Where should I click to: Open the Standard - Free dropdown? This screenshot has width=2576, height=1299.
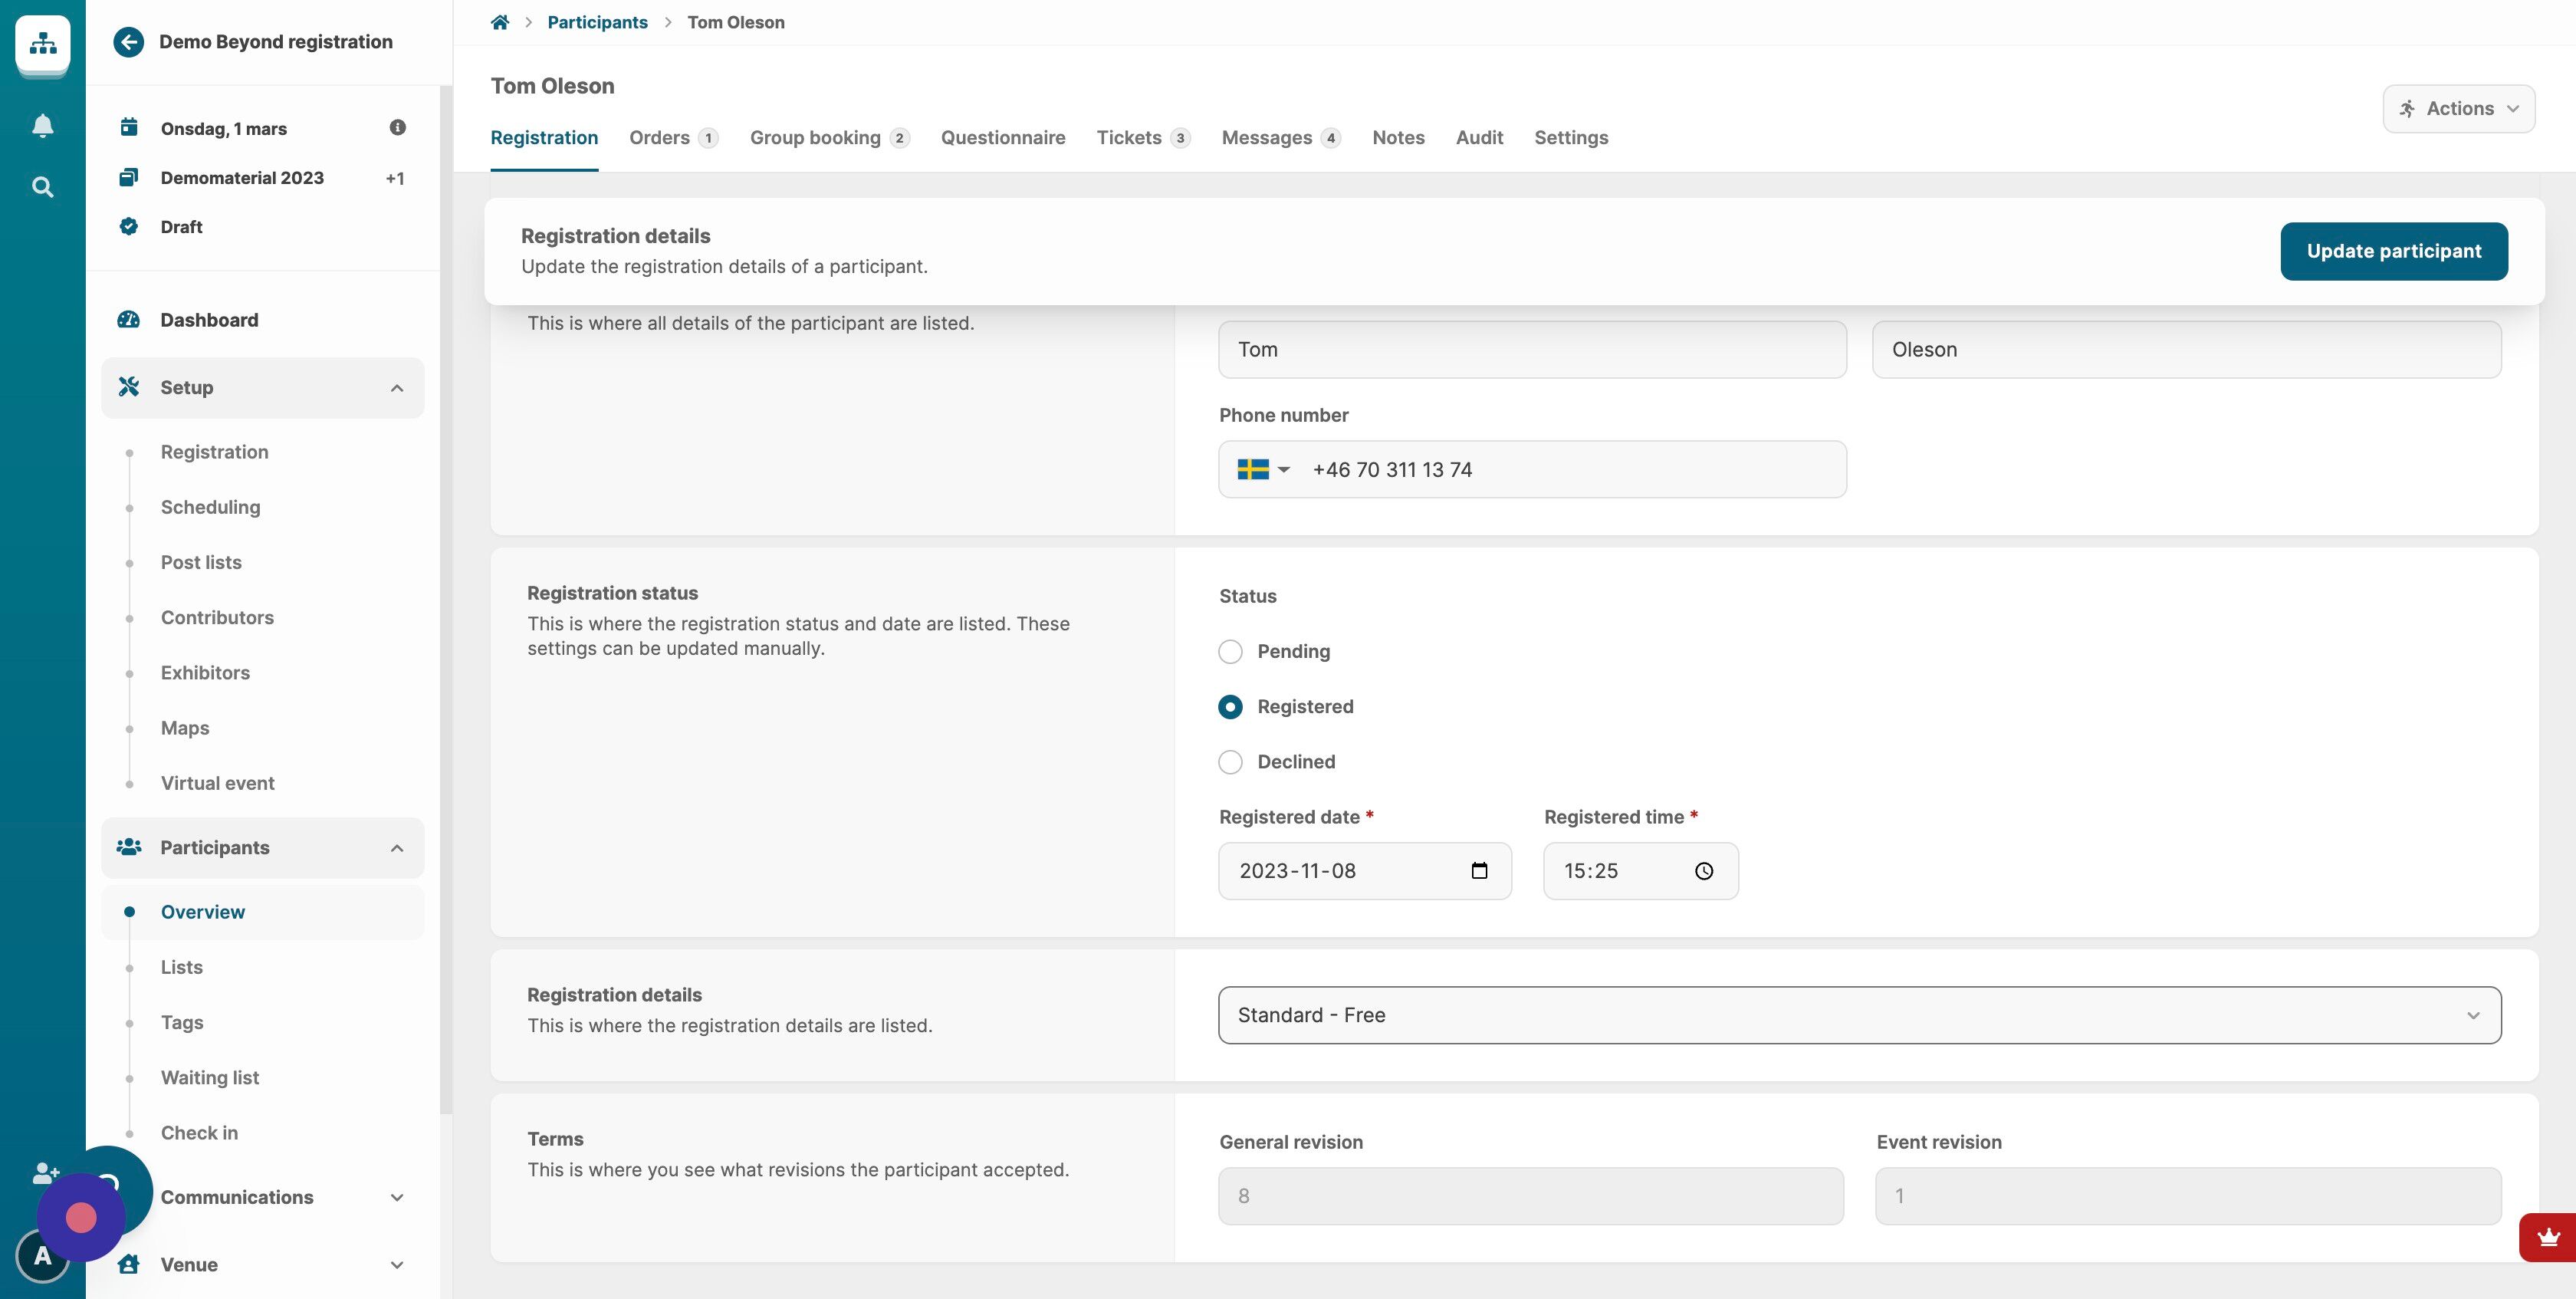pos(1859,1015)
